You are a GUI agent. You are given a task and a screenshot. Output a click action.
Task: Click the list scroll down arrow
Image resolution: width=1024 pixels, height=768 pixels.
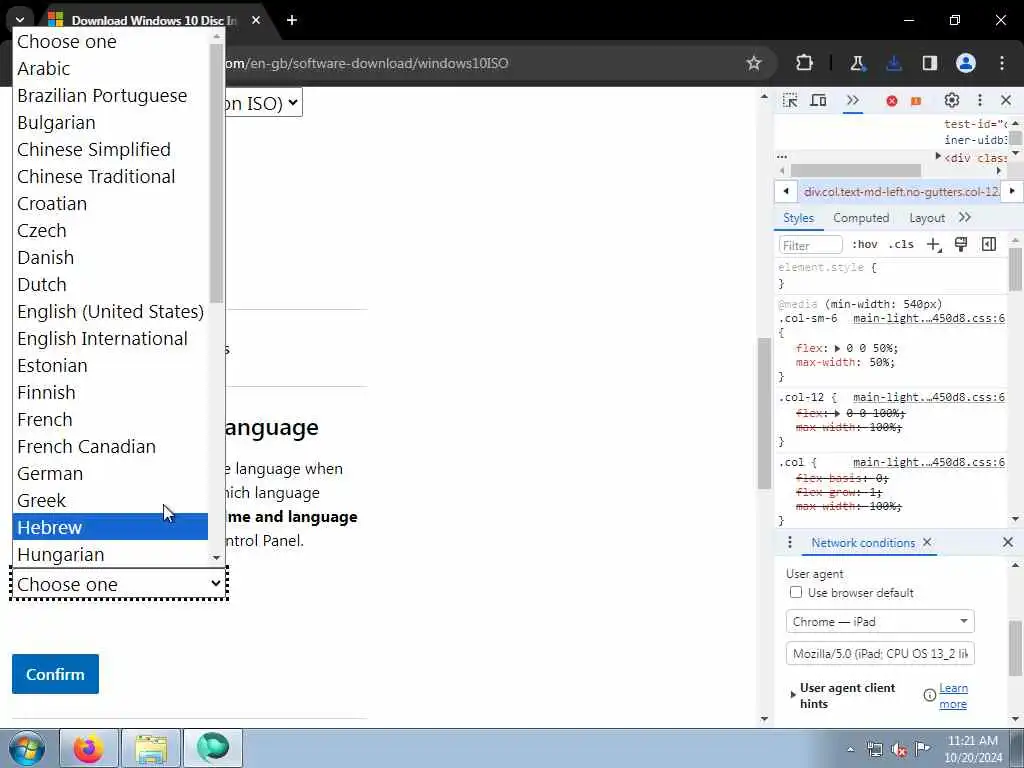[216, 558]
